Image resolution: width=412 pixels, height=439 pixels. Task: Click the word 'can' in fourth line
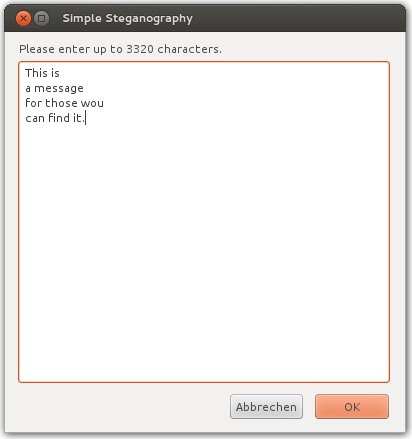click(x=35, y=118)
